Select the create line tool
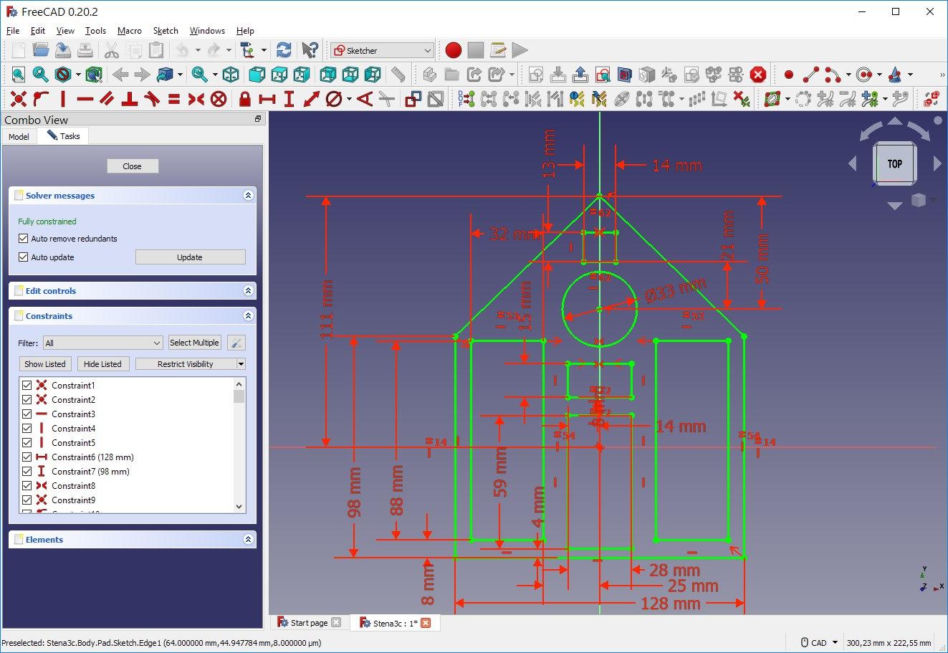This screenshot has width=948, height=653. pos(811,74)
